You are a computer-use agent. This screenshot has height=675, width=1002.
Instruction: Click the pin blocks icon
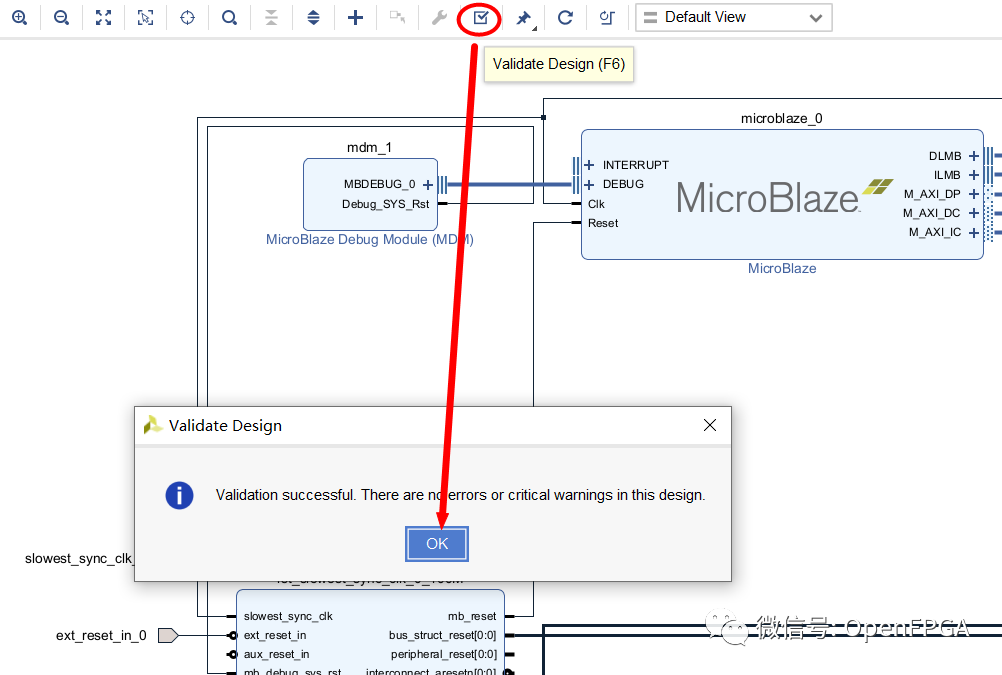(524, 18)
